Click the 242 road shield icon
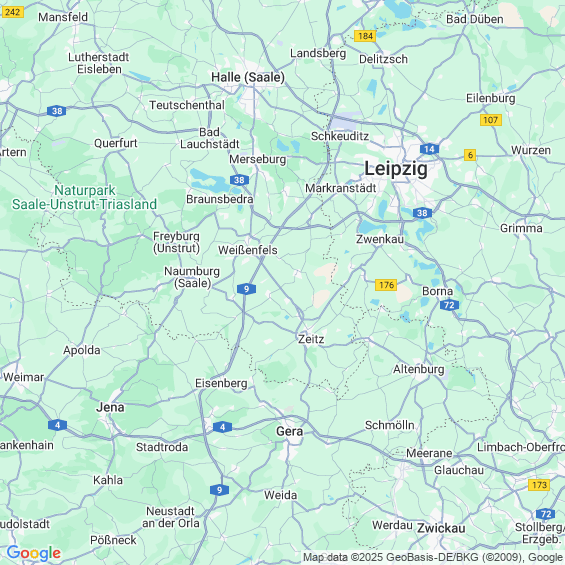Viewport: 565px width, 565px height. tap(12, 12)
